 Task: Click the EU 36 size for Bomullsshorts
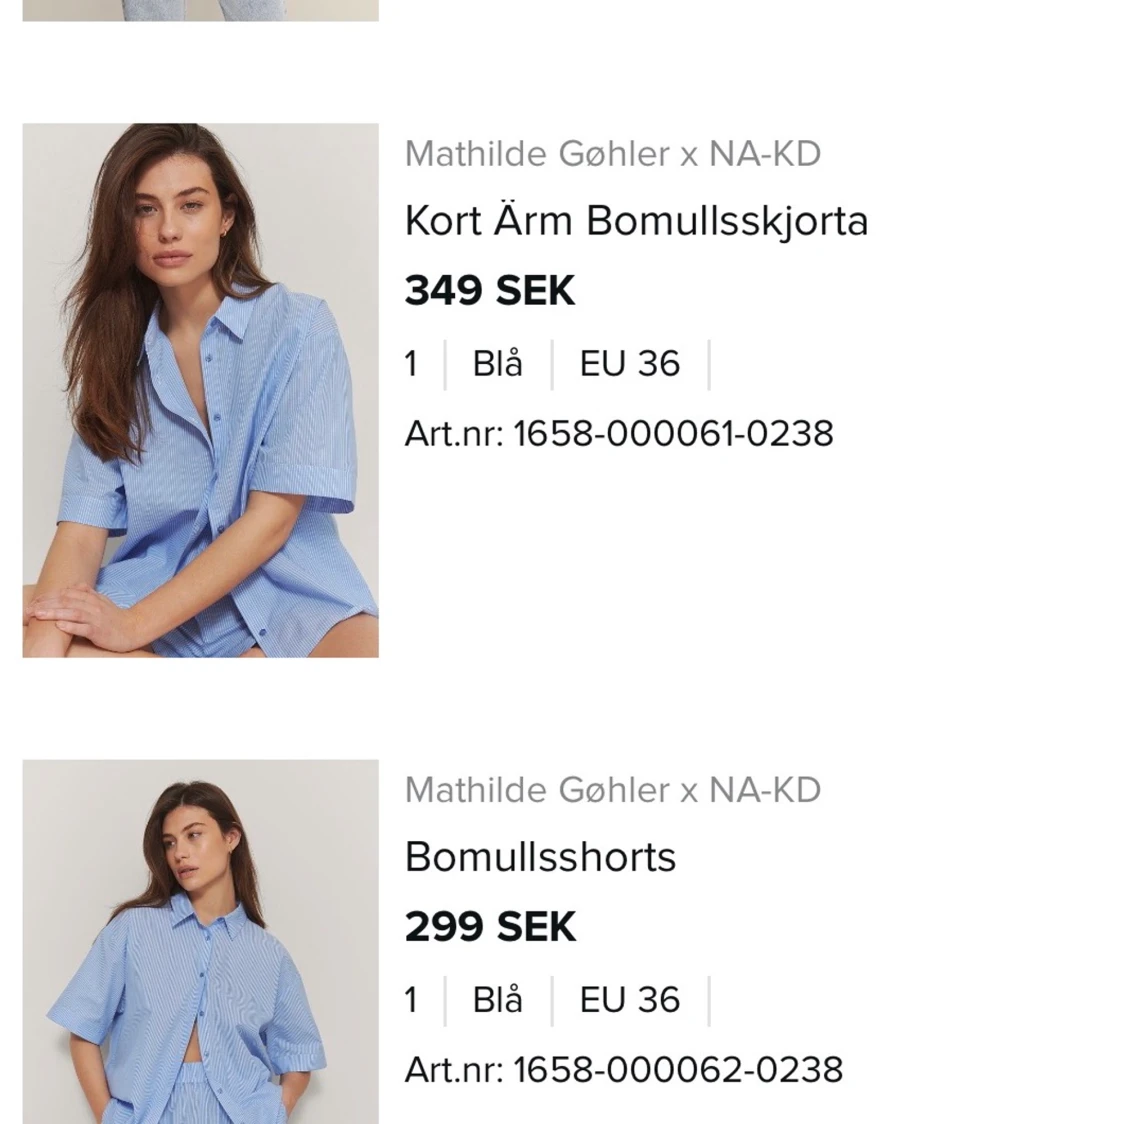click(x=630, y=1000)
